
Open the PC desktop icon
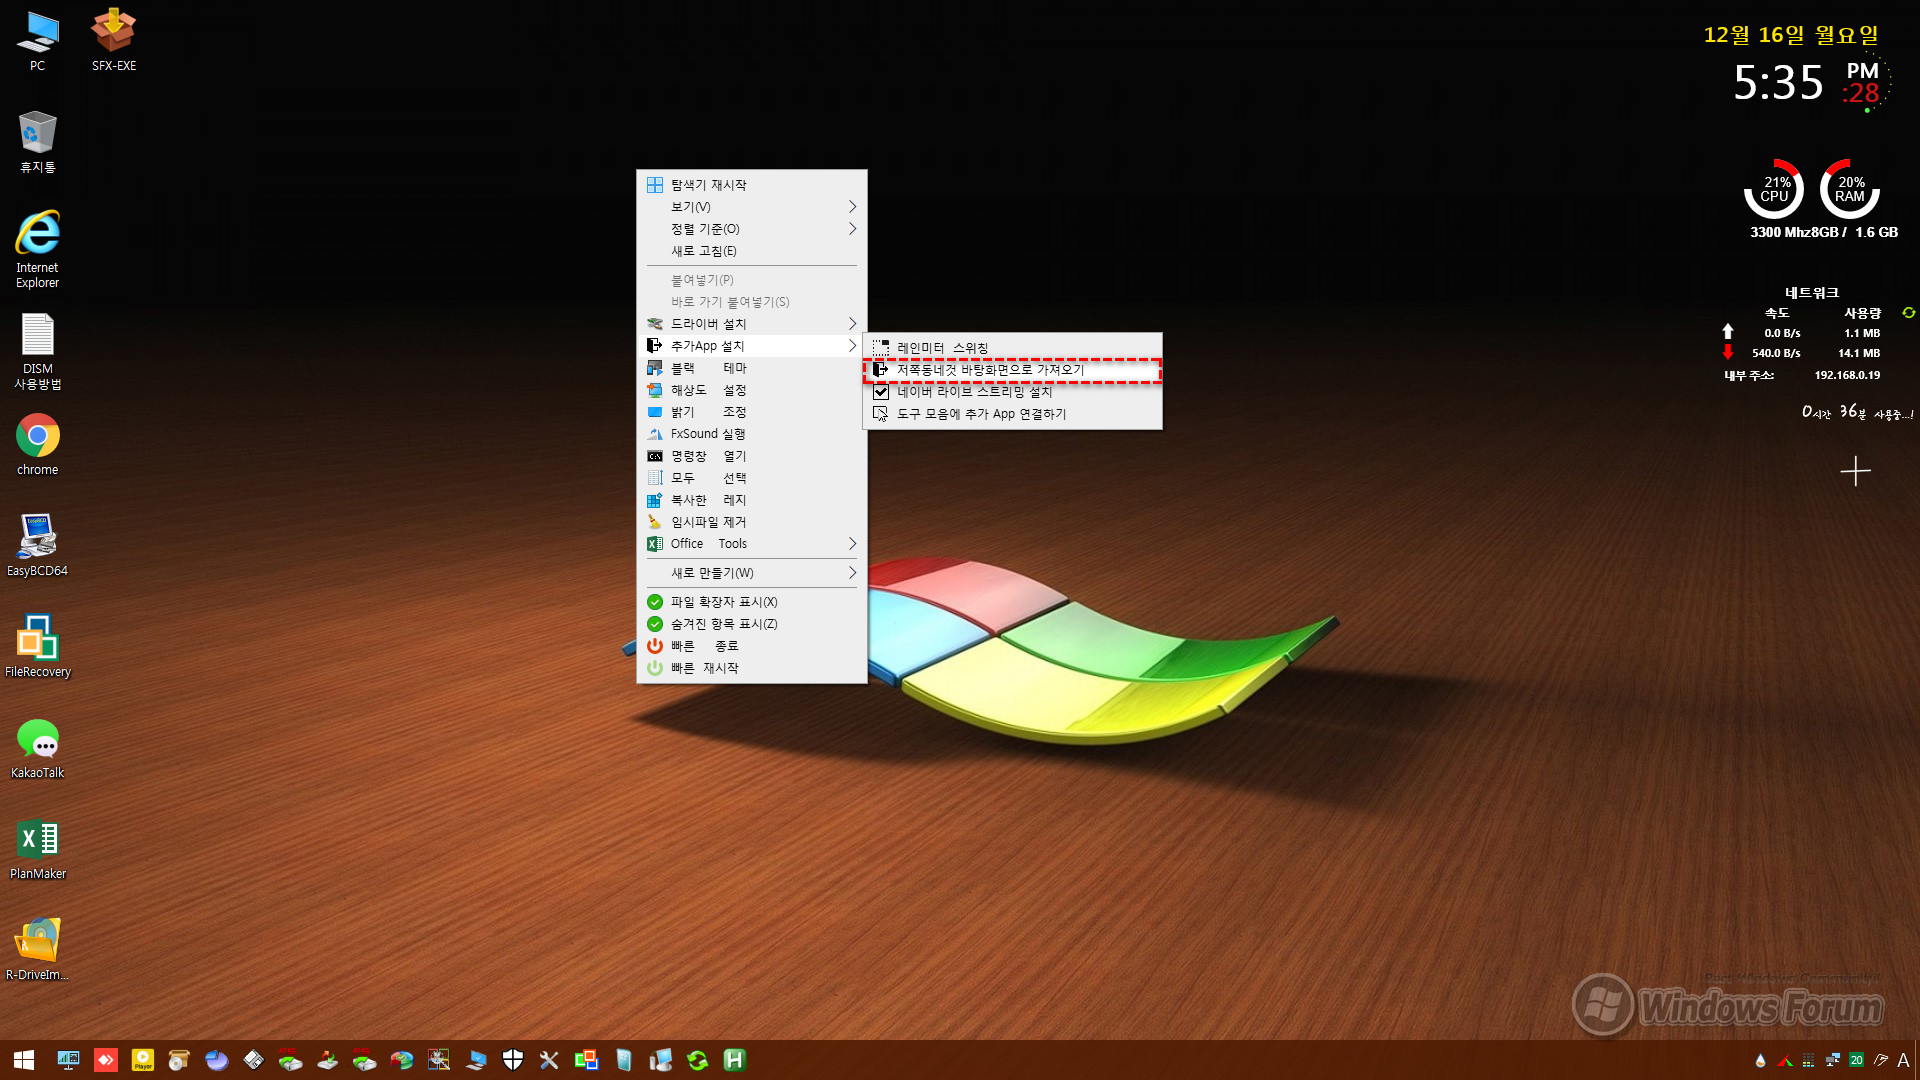[37, 41]
